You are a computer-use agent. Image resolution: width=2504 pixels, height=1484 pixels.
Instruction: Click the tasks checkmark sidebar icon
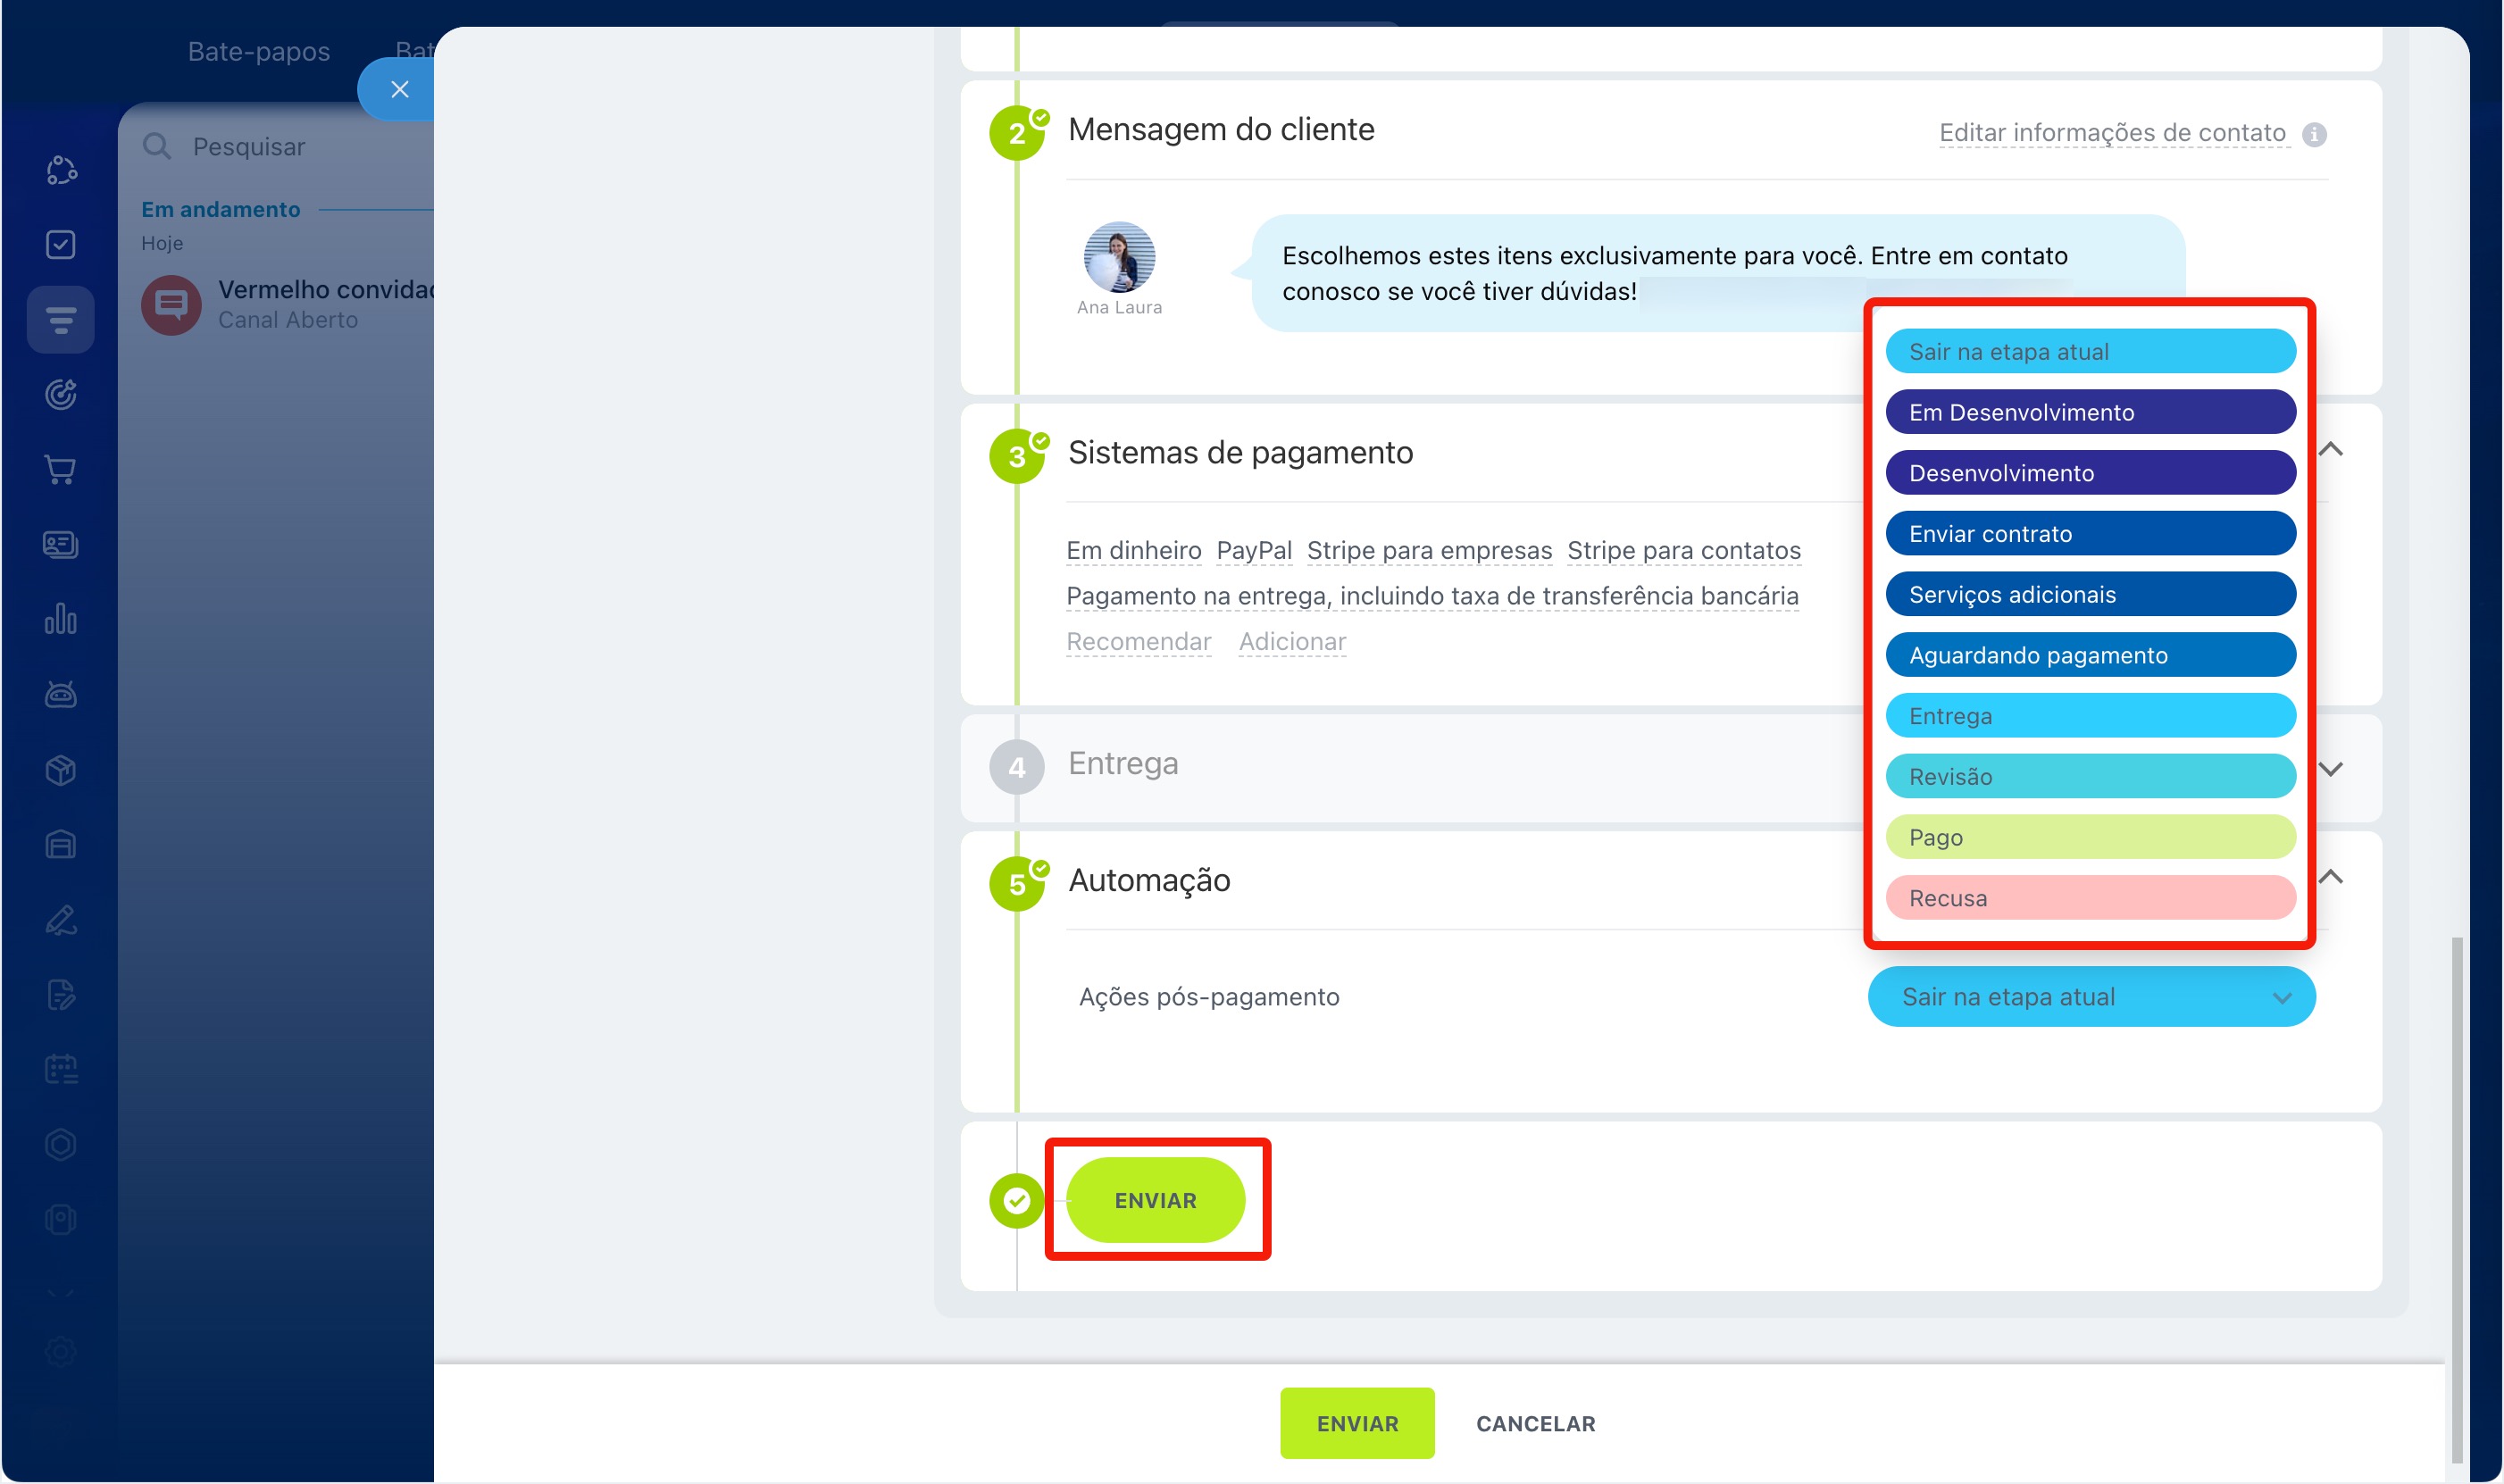point(60,244)
